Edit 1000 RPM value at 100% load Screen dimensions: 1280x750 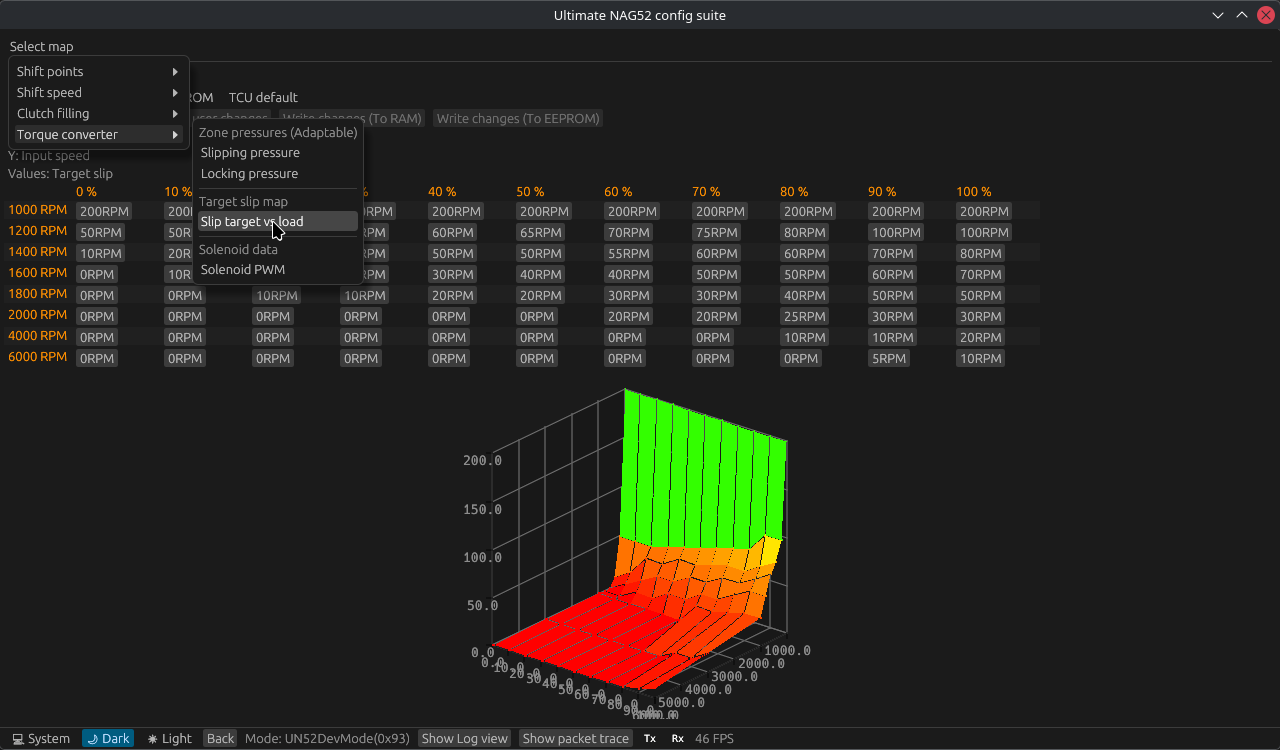983,212
